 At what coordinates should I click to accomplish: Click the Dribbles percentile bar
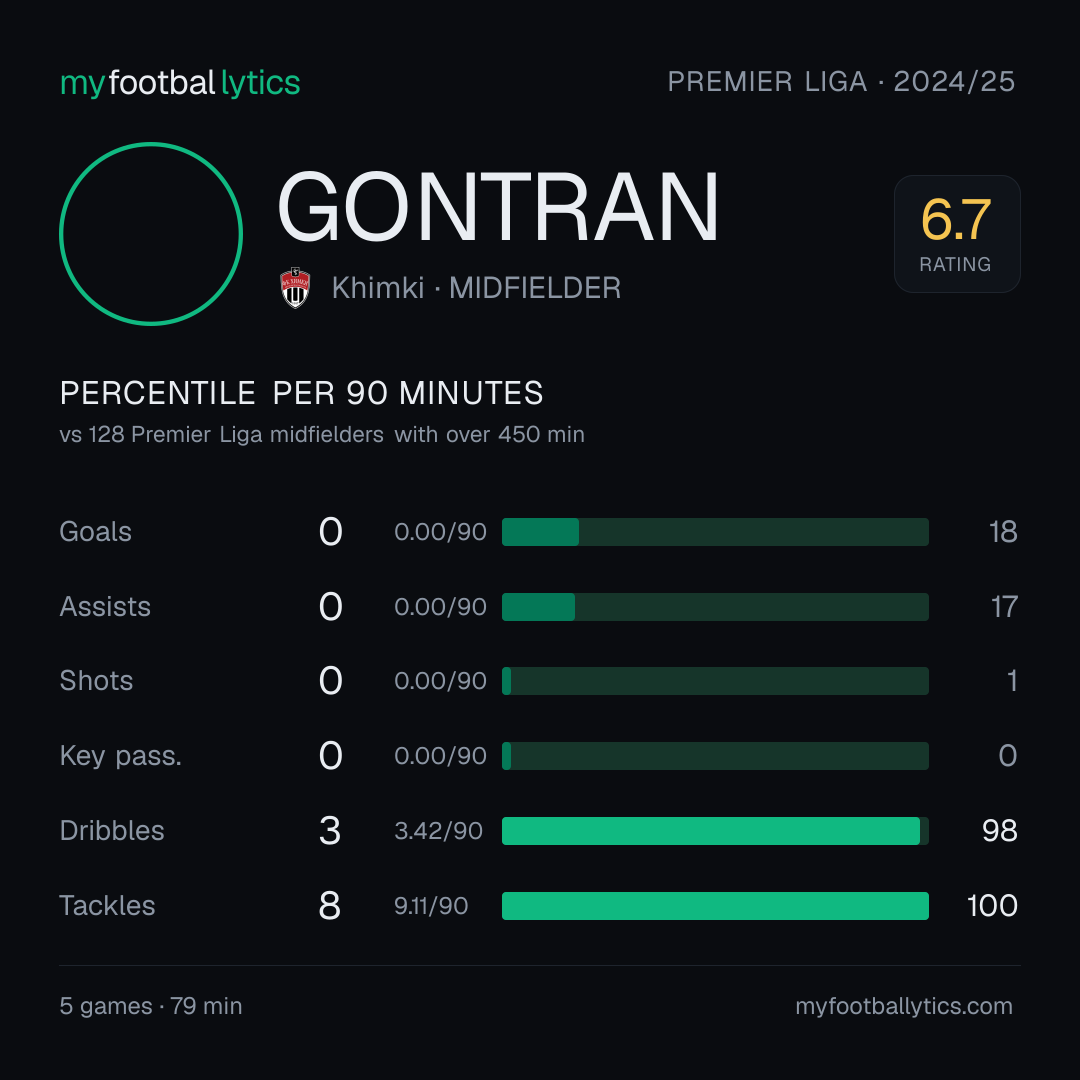click(715, 831)
